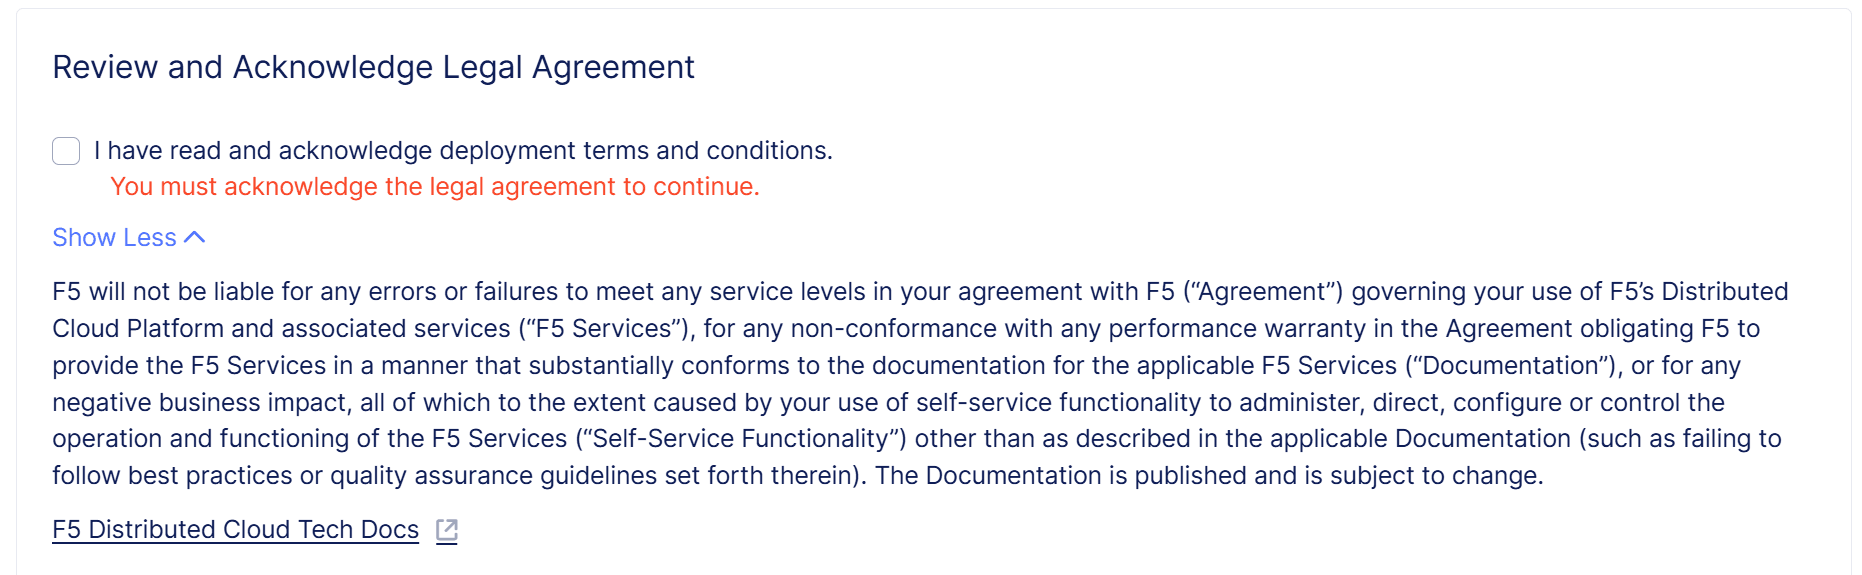The width and height of the screenshot is (1862, 575).
Task: Click the external-link icon after Tech Docs
Action: (447, 530)
